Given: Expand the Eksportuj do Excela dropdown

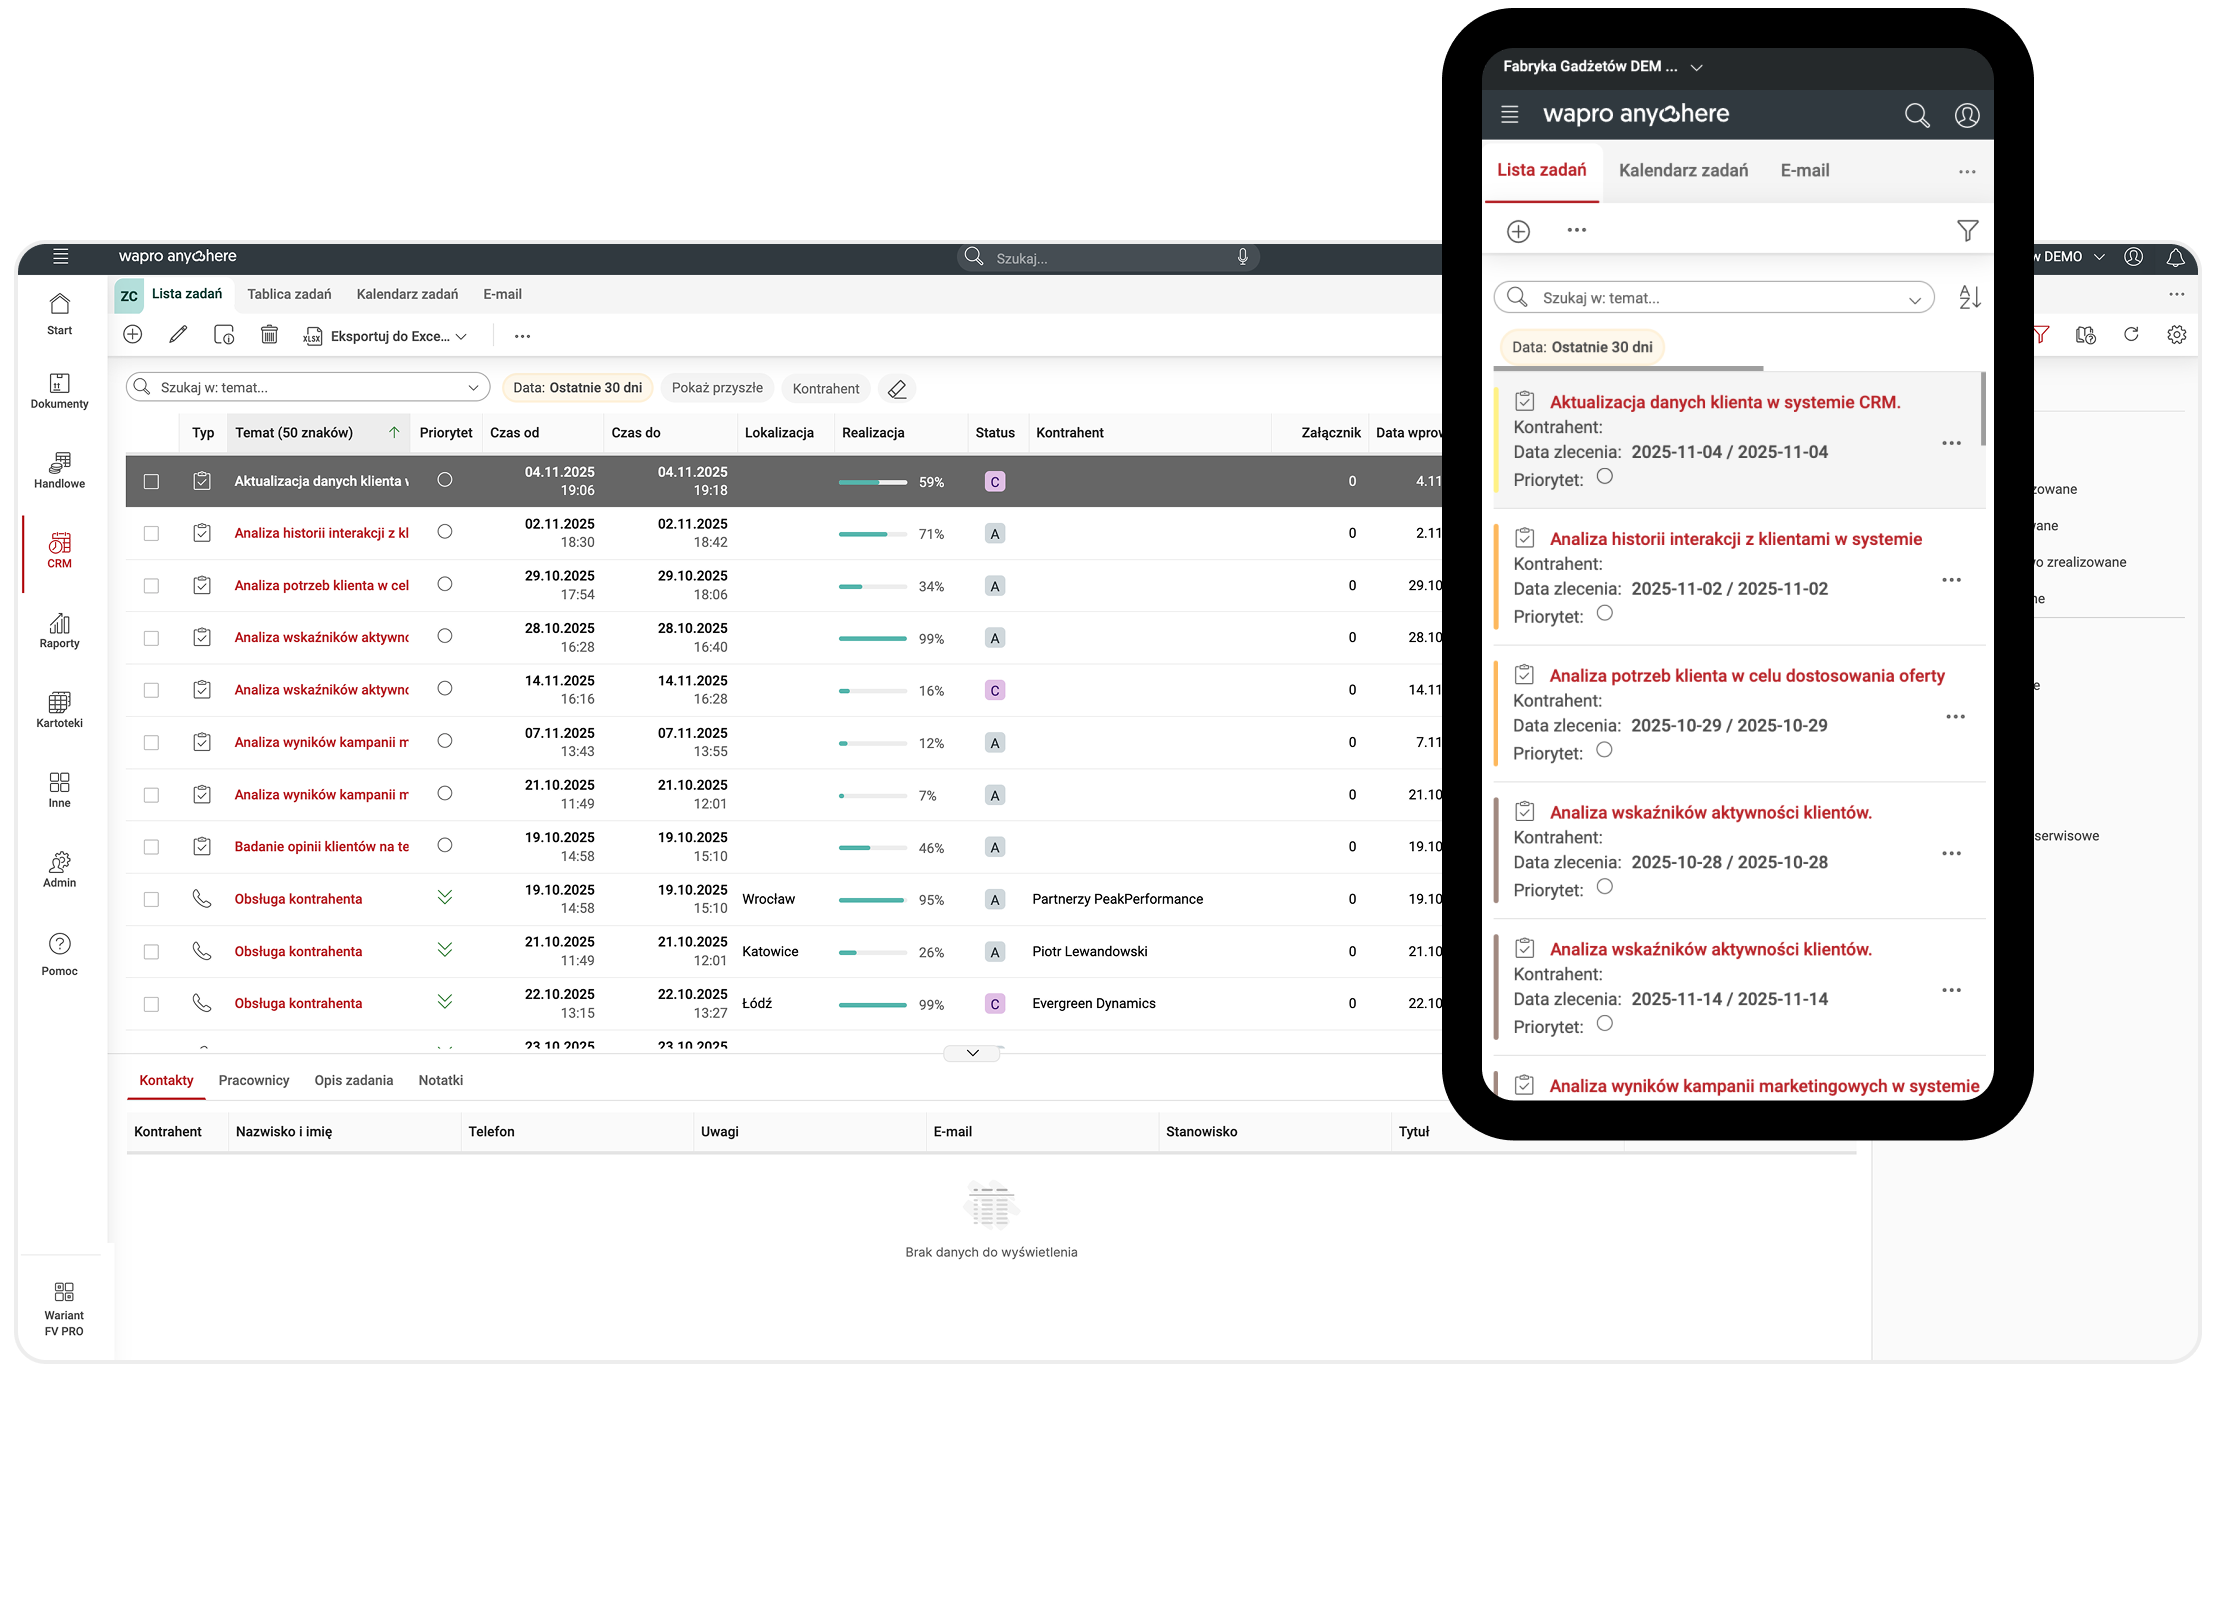Looking at the screenshot, I should point(461,337).
